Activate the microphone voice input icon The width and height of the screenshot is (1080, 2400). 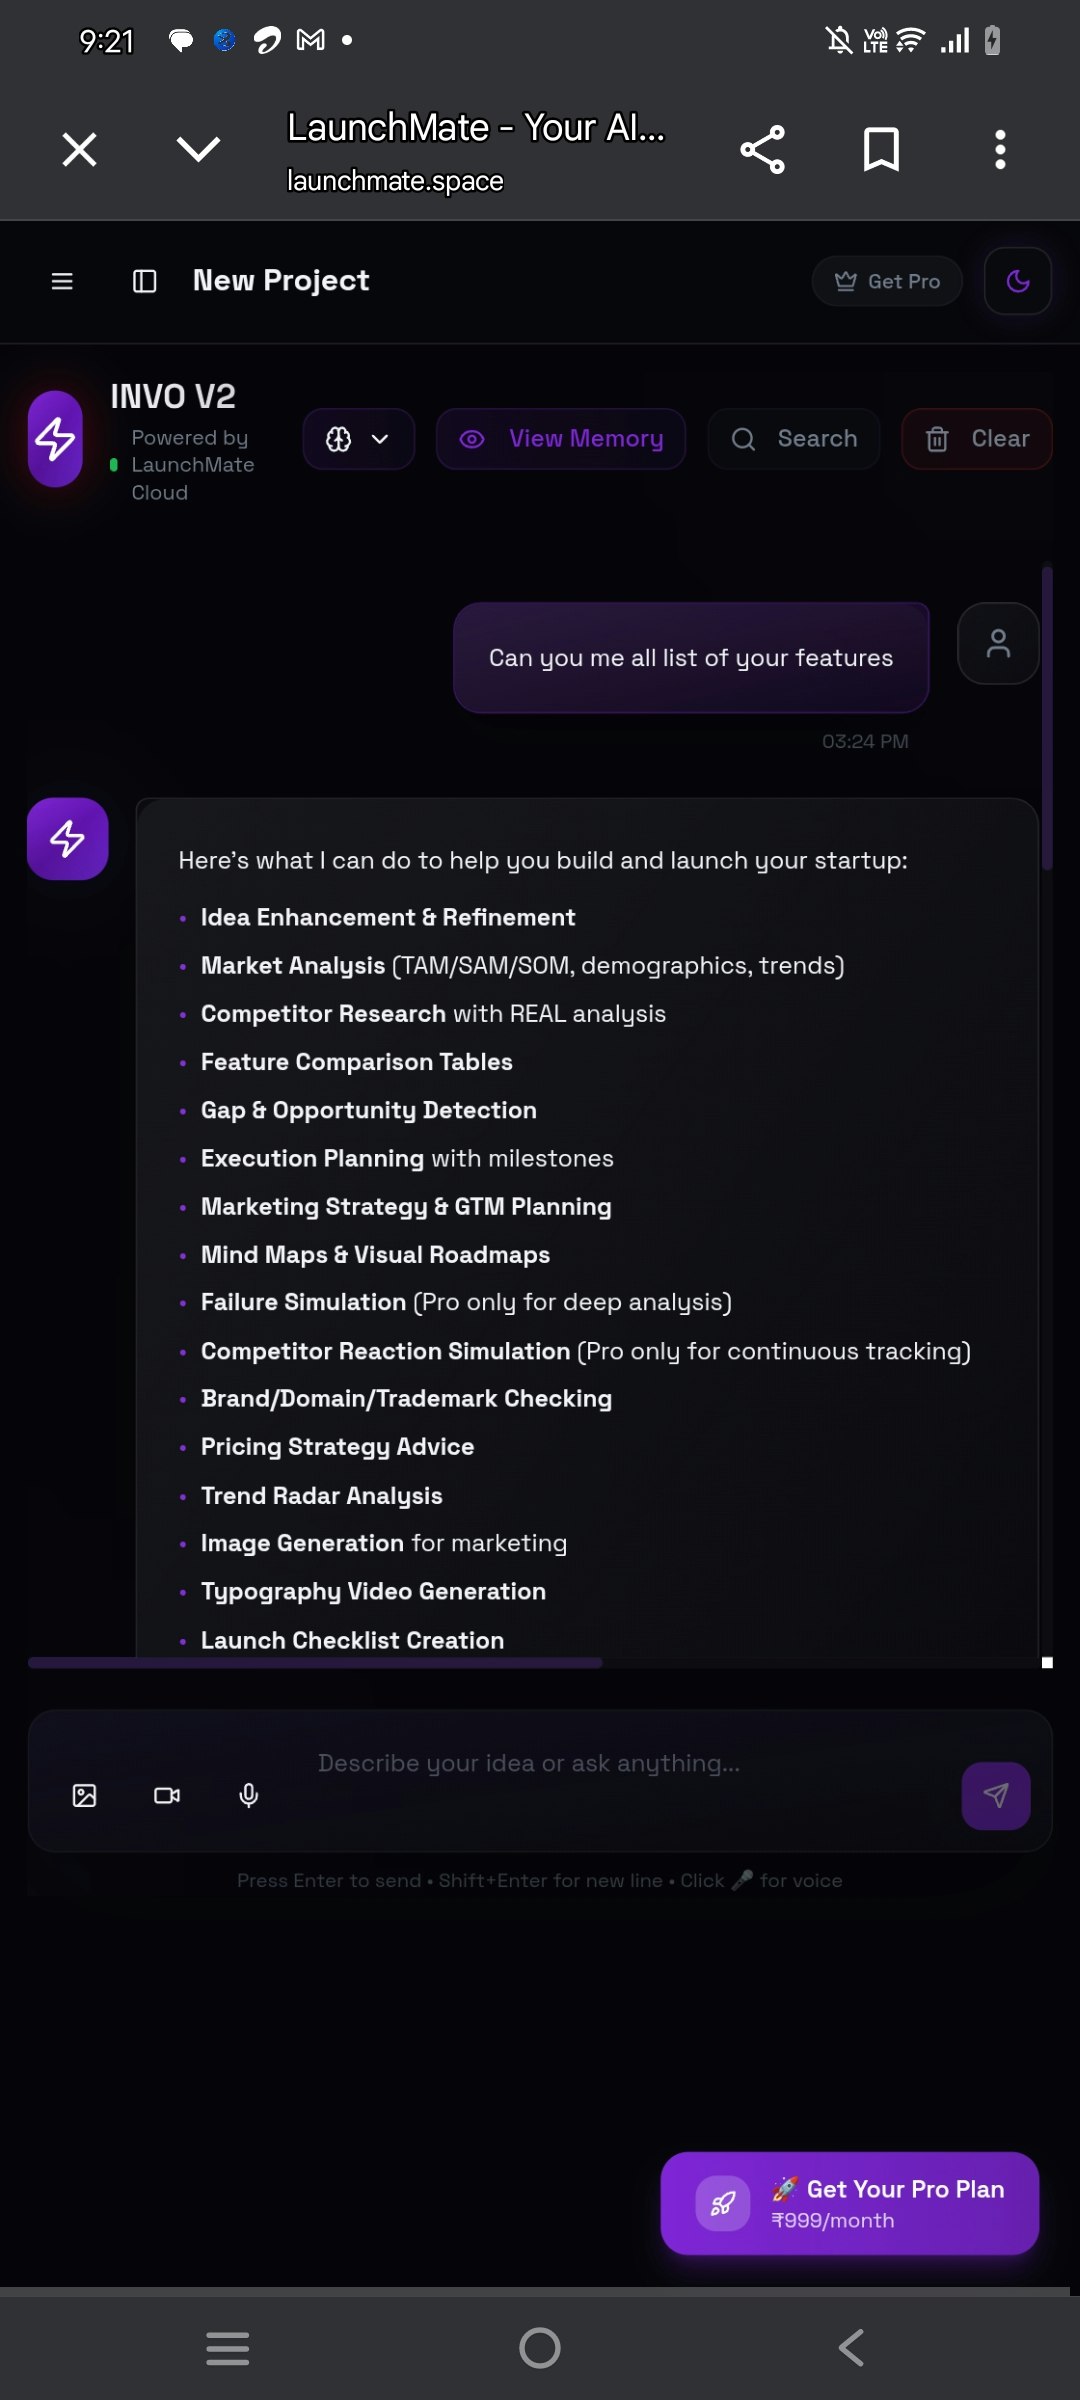(x=248, y=1795)
